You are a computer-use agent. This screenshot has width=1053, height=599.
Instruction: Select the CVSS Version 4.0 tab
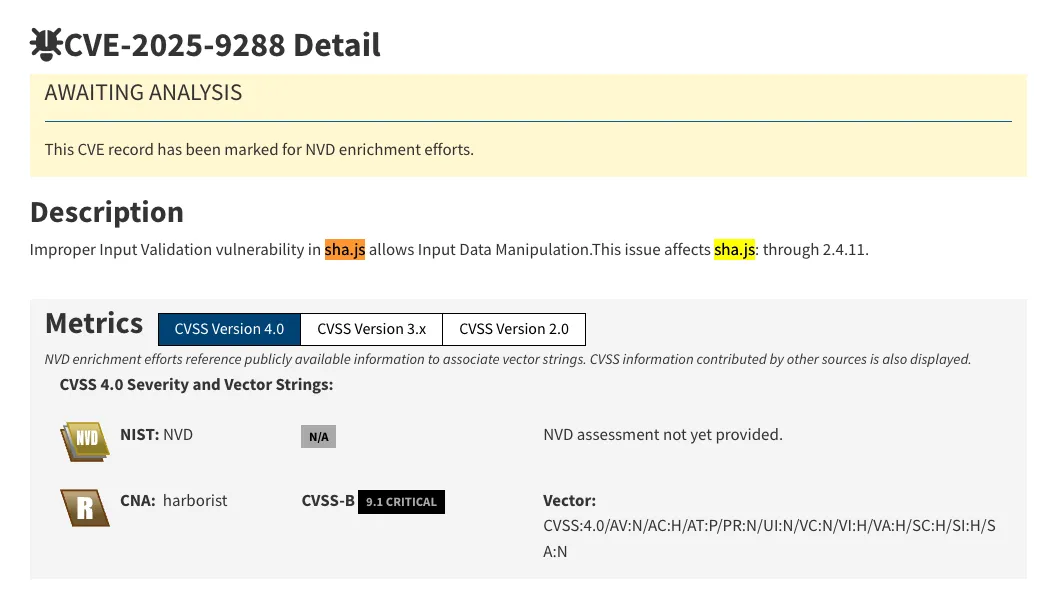(x=229, y=329)
